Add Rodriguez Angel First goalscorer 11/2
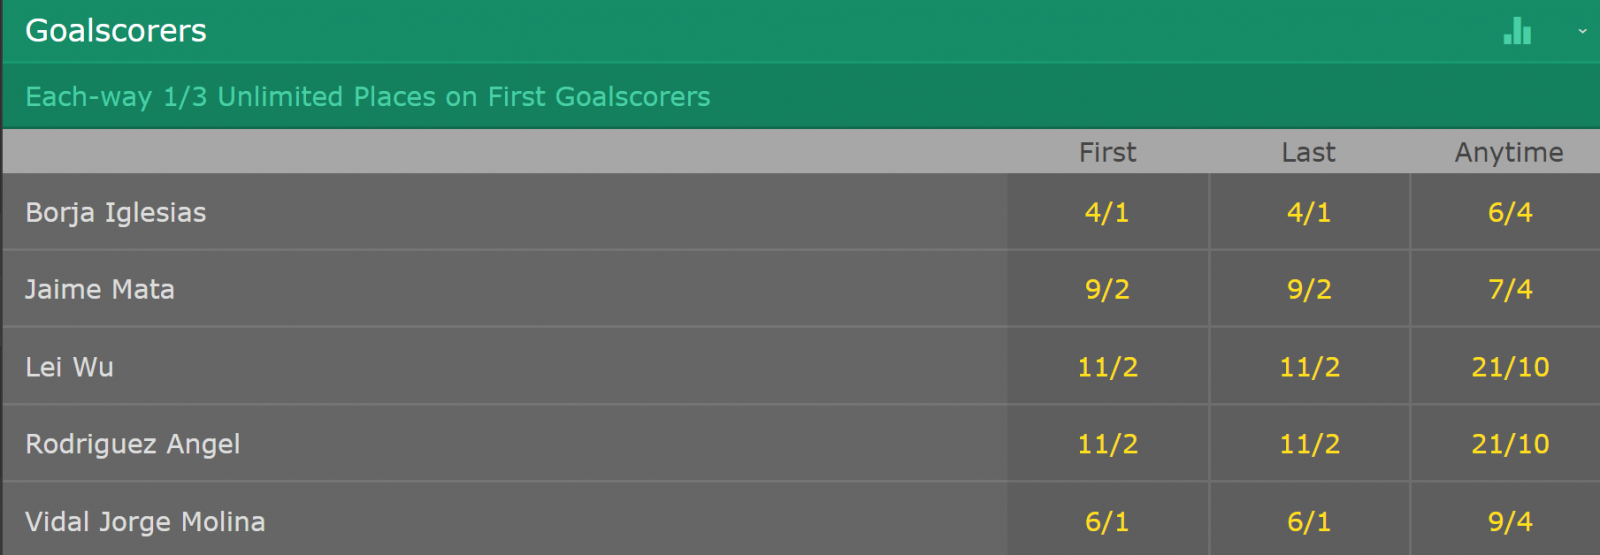The image size is (1600, 555). pos(1107,444)
